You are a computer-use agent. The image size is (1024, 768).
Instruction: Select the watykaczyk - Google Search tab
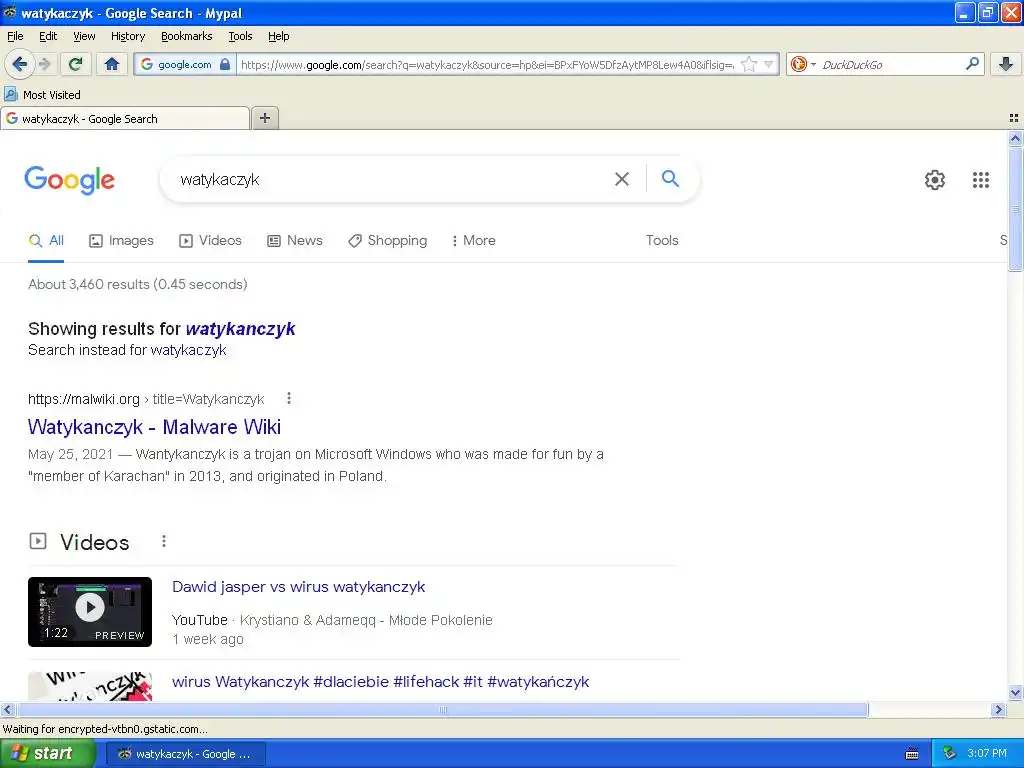click(125, 119)
